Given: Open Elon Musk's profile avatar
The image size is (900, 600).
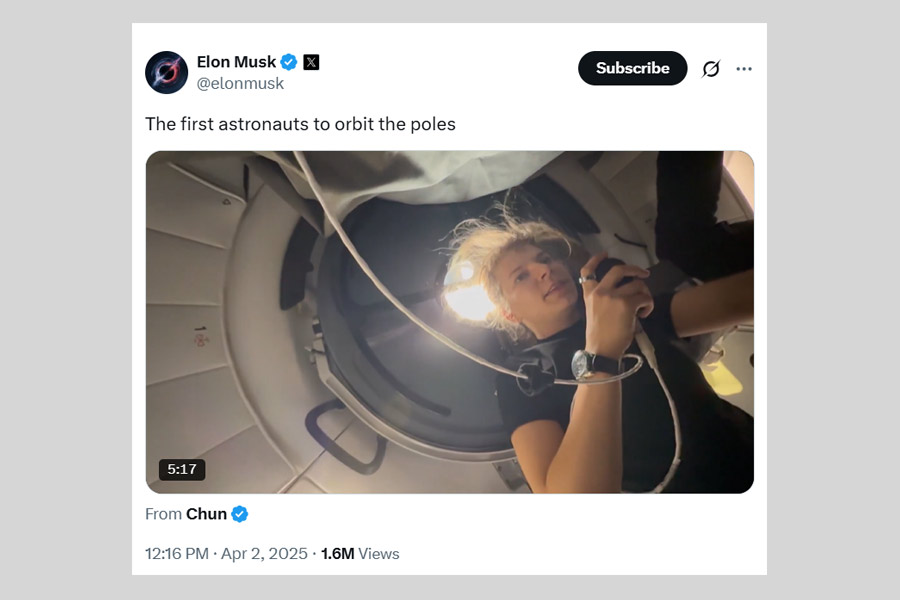Looking at the screenshot, I should pos(166,72).
